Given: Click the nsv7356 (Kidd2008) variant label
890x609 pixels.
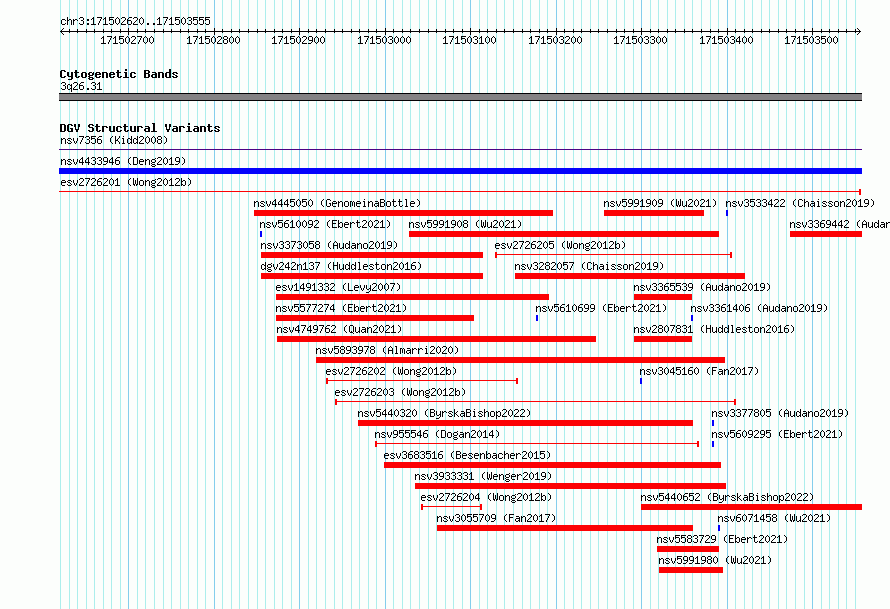Looking at the screenshot, I should (x=114, y=140).
